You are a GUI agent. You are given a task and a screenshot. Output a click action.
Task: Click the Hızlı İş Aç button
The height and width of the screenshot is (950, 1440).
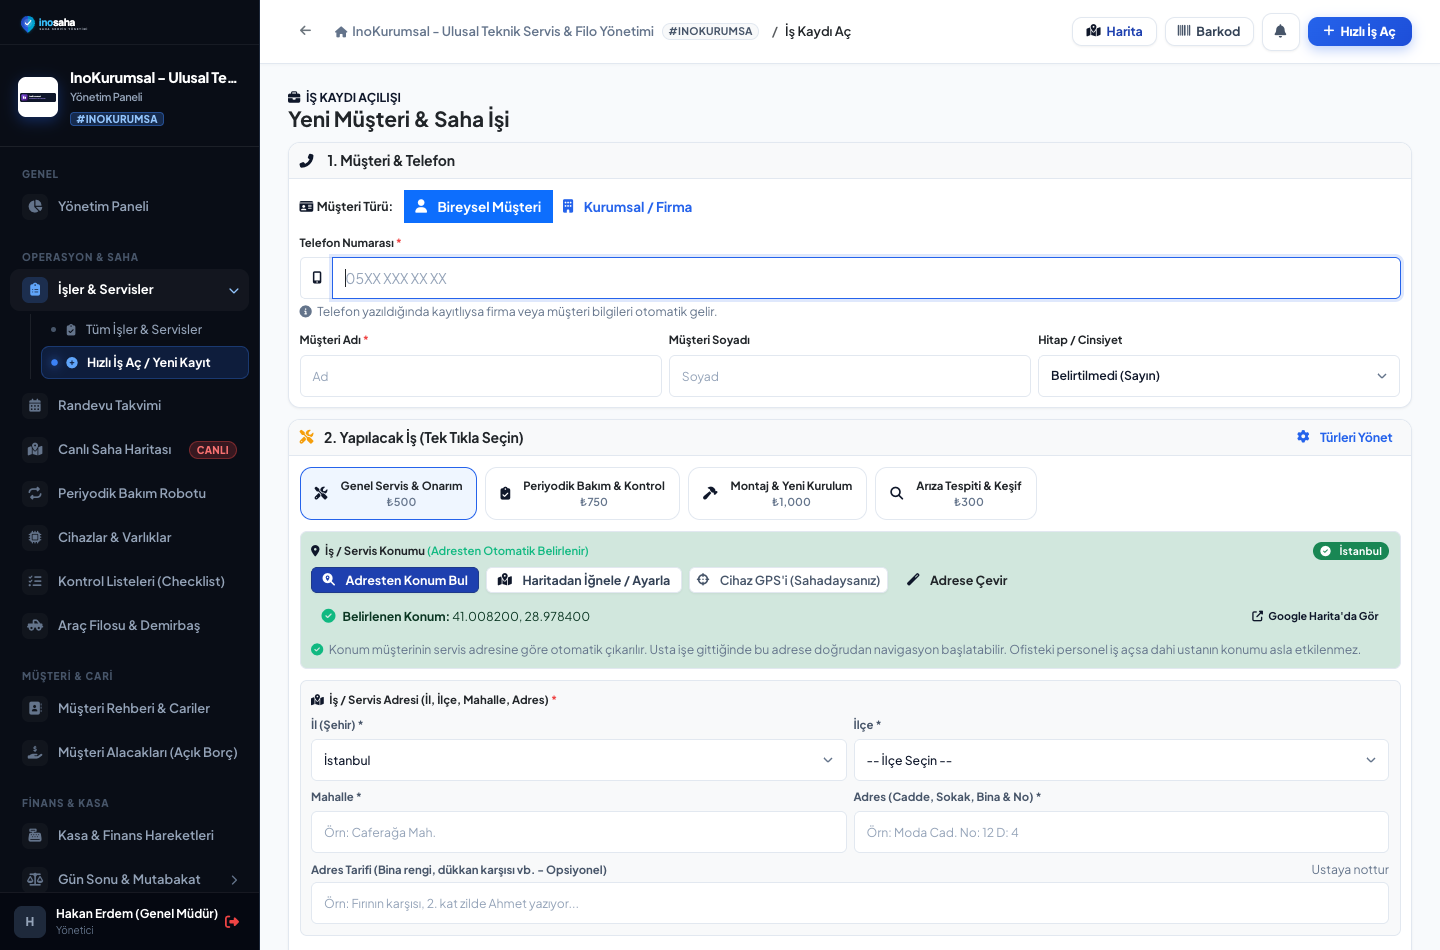pyautogui.click(x=1359, y=32)
